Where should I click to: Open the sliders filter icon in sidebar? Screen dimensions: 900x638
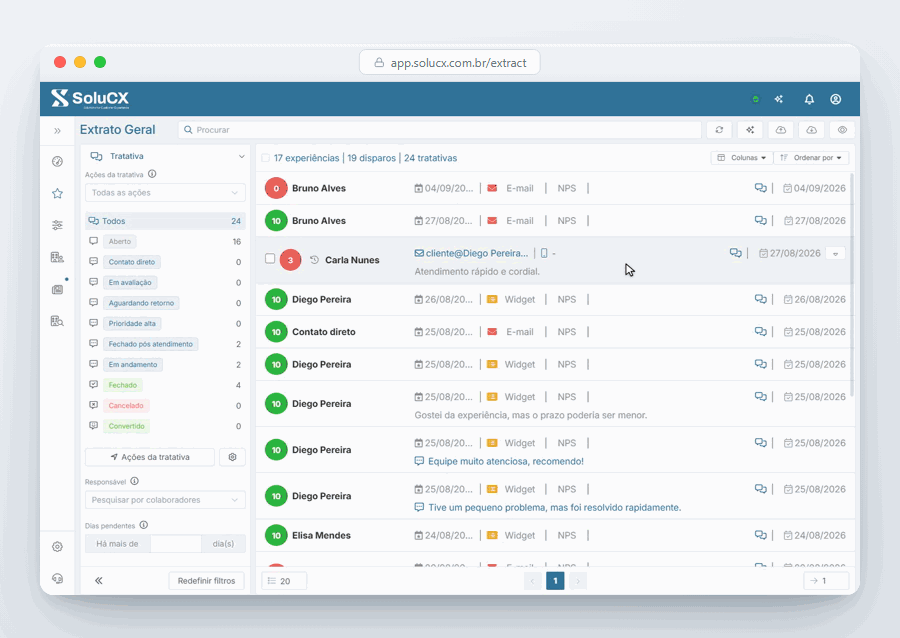coord(57,225)
